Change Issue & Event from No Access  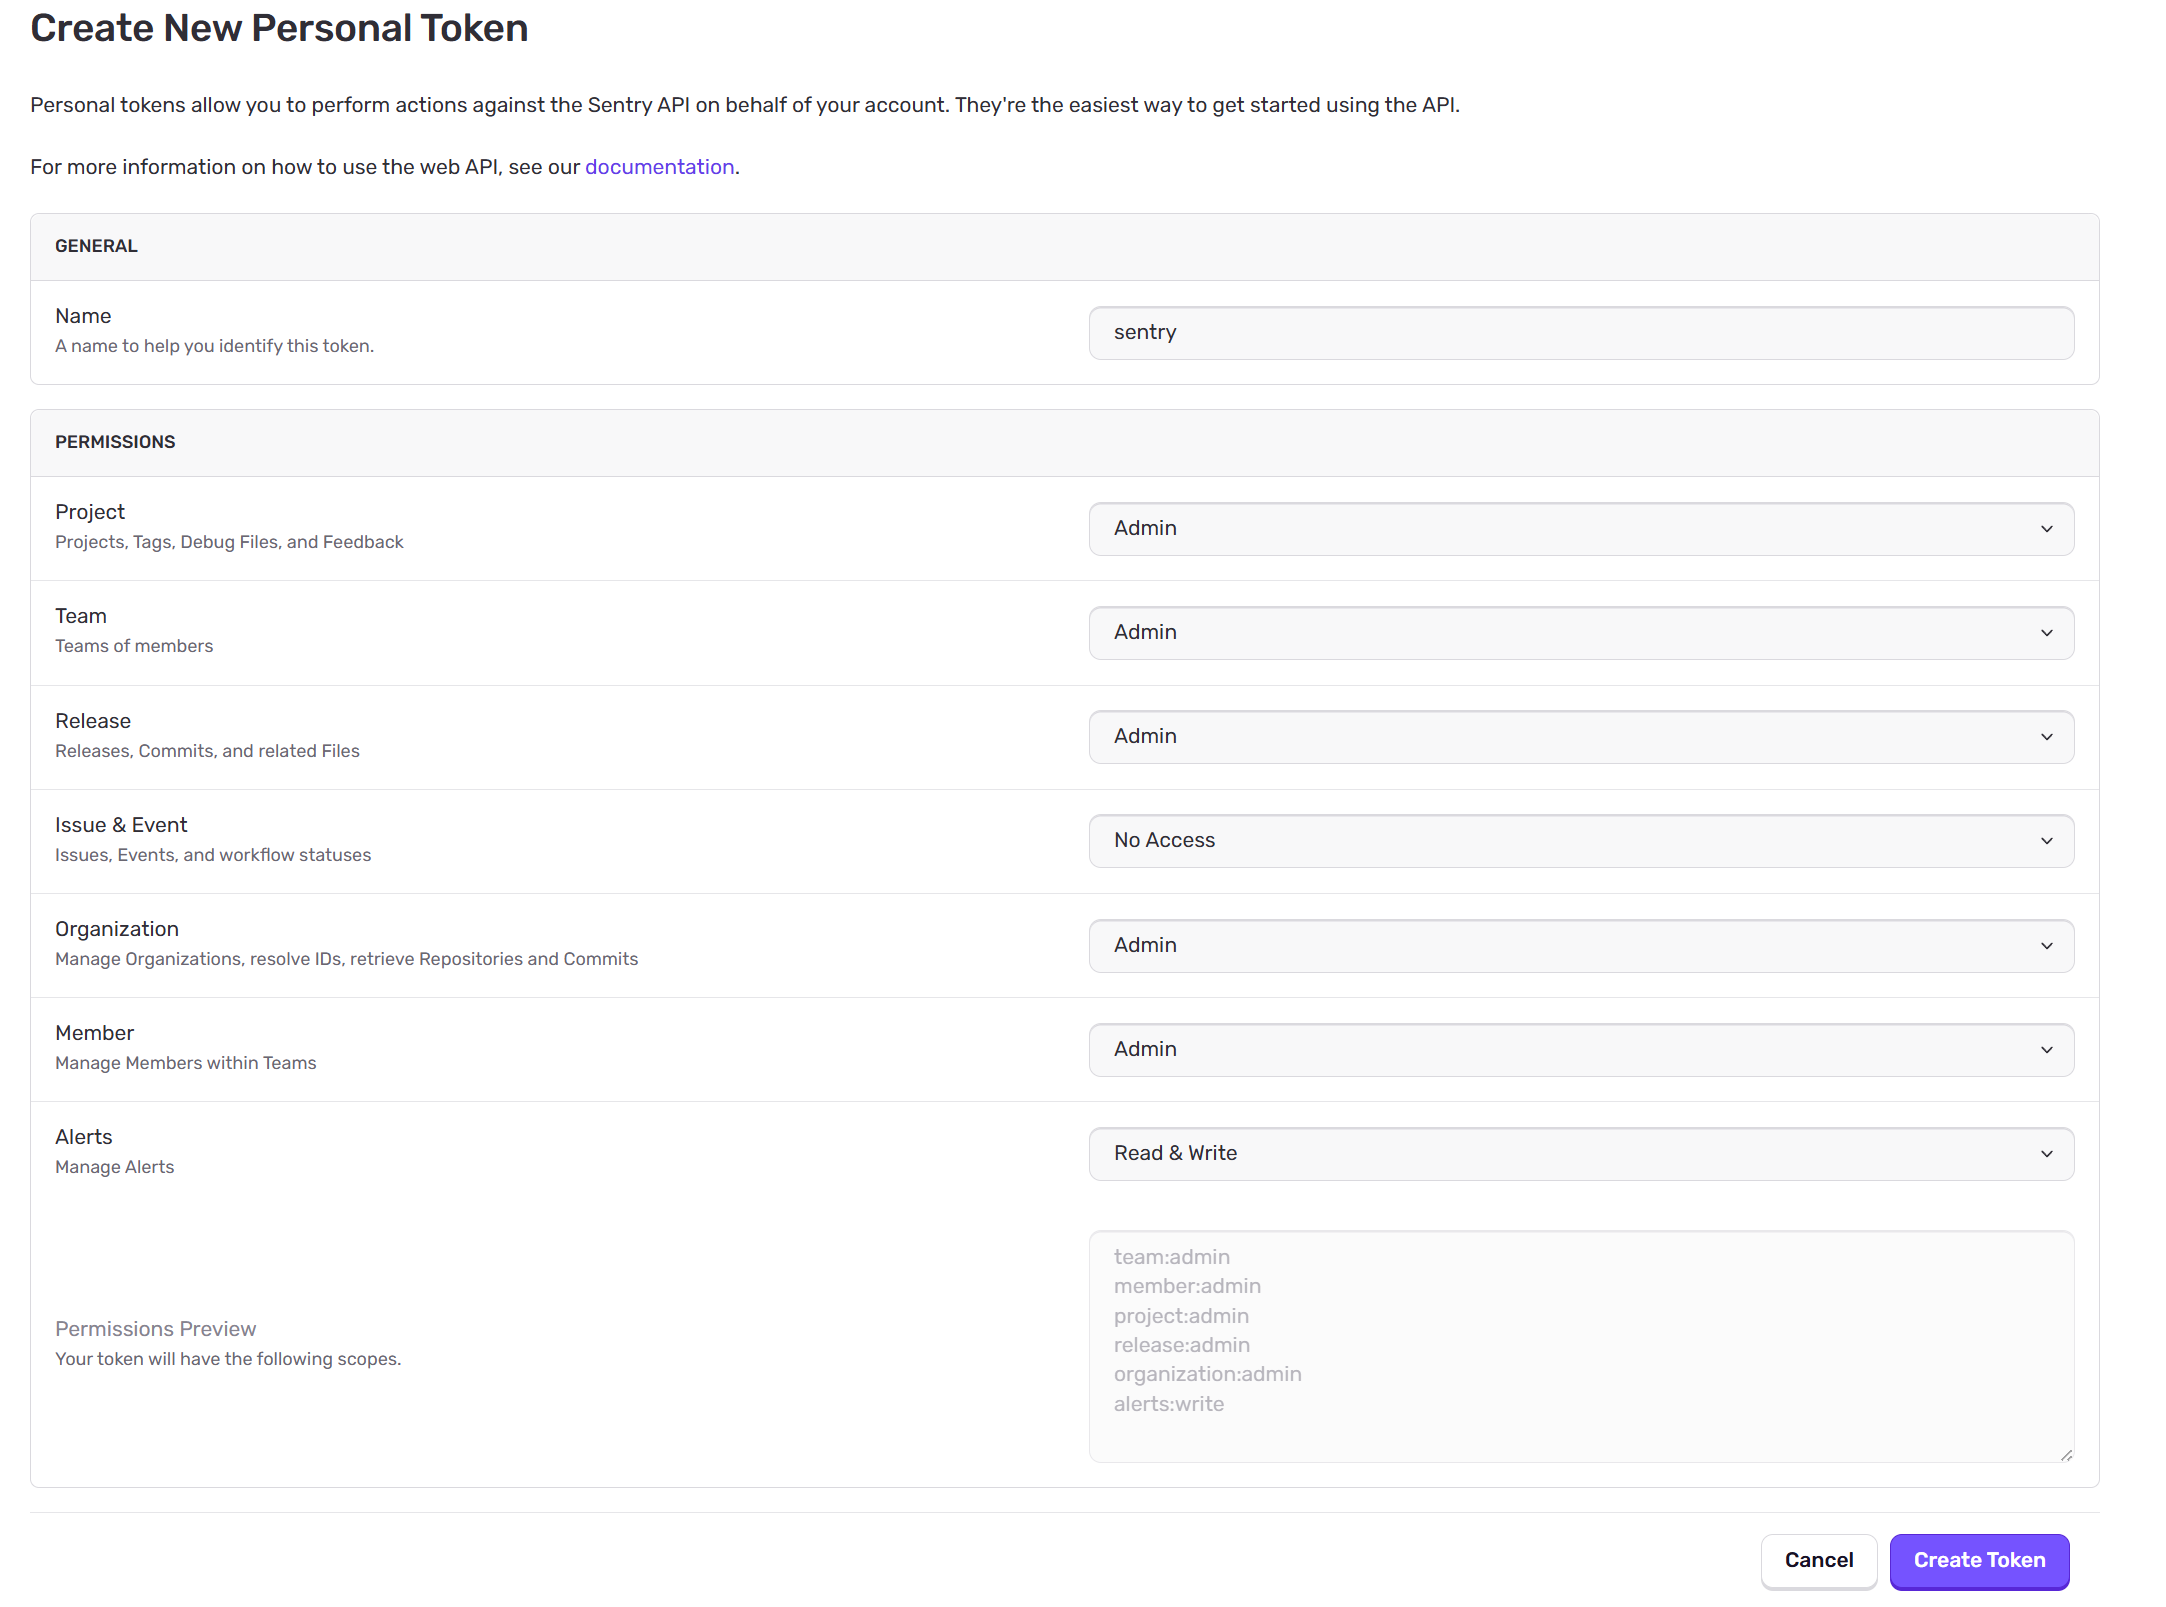click(1580, 841)
